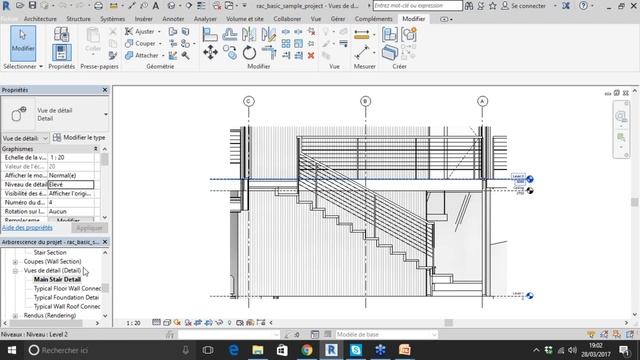640x360 pixels.
Task: Click Properties palette vertical scrollbar thumb
Action: (104, 159)
